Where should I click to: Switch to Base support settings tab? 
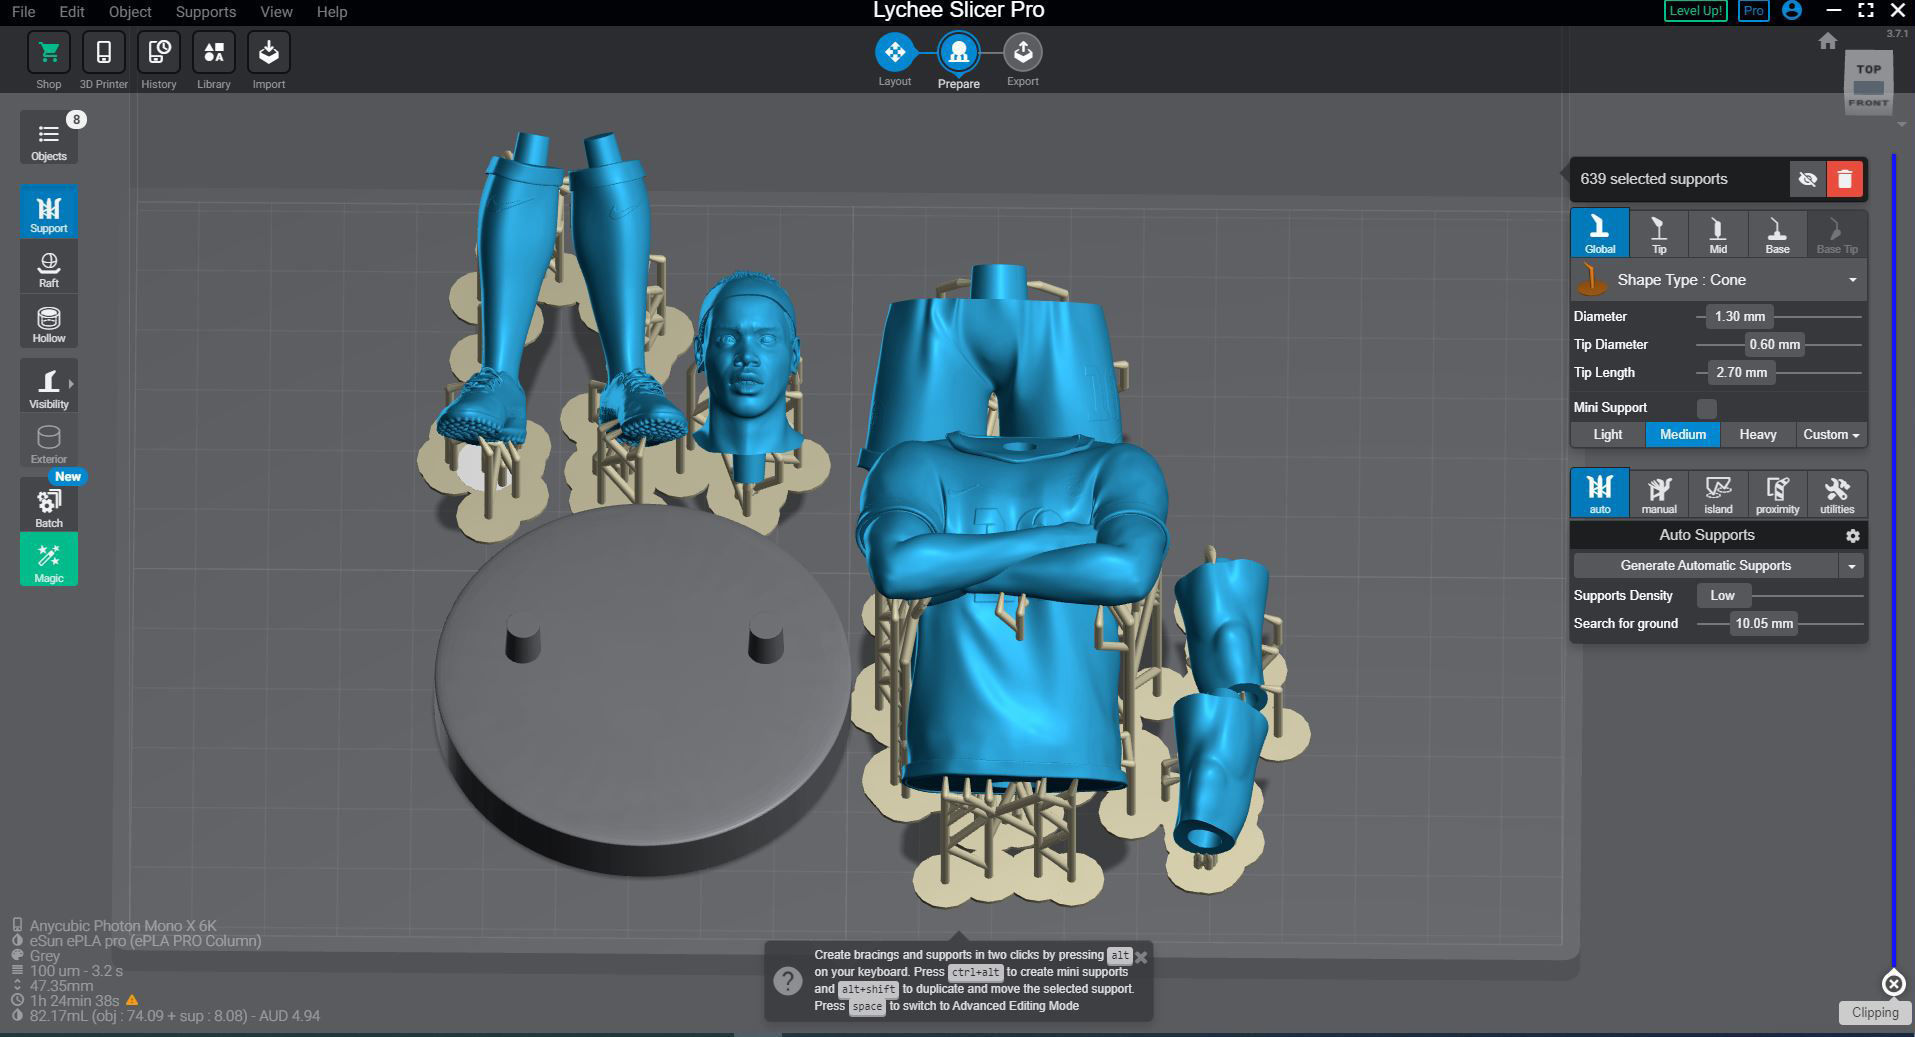click(1777, 234)
